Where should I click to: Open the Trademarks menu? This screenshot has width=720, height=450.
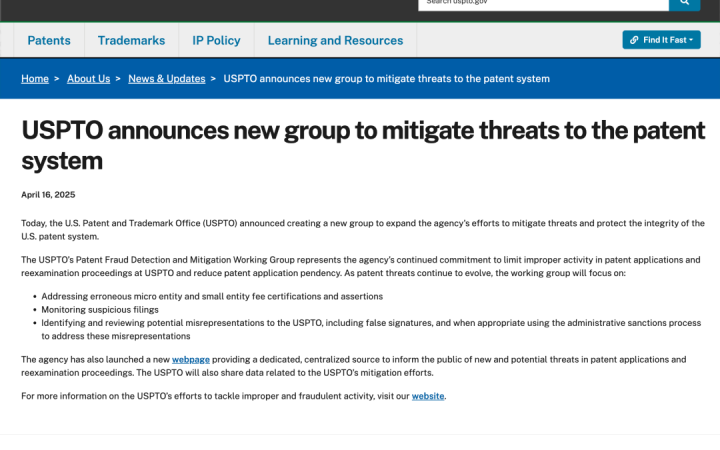(x=131, y=41)
